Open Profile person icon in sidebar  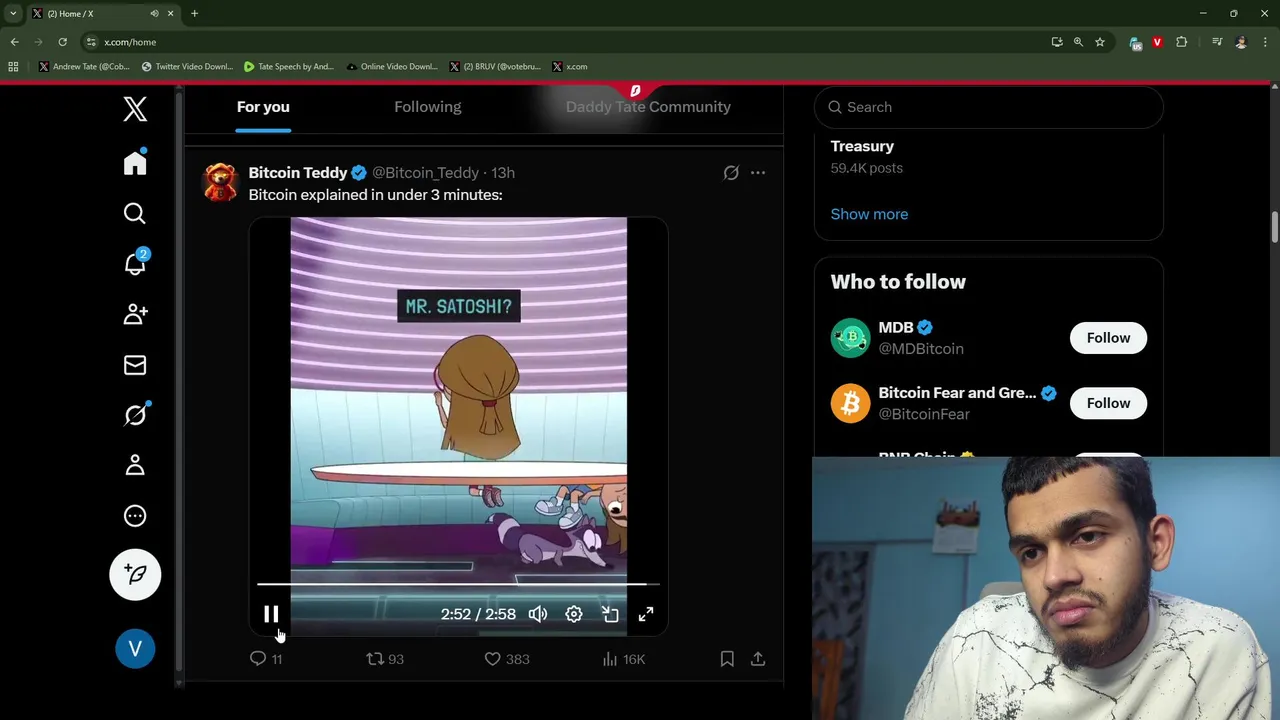click(x=135, y=465)
